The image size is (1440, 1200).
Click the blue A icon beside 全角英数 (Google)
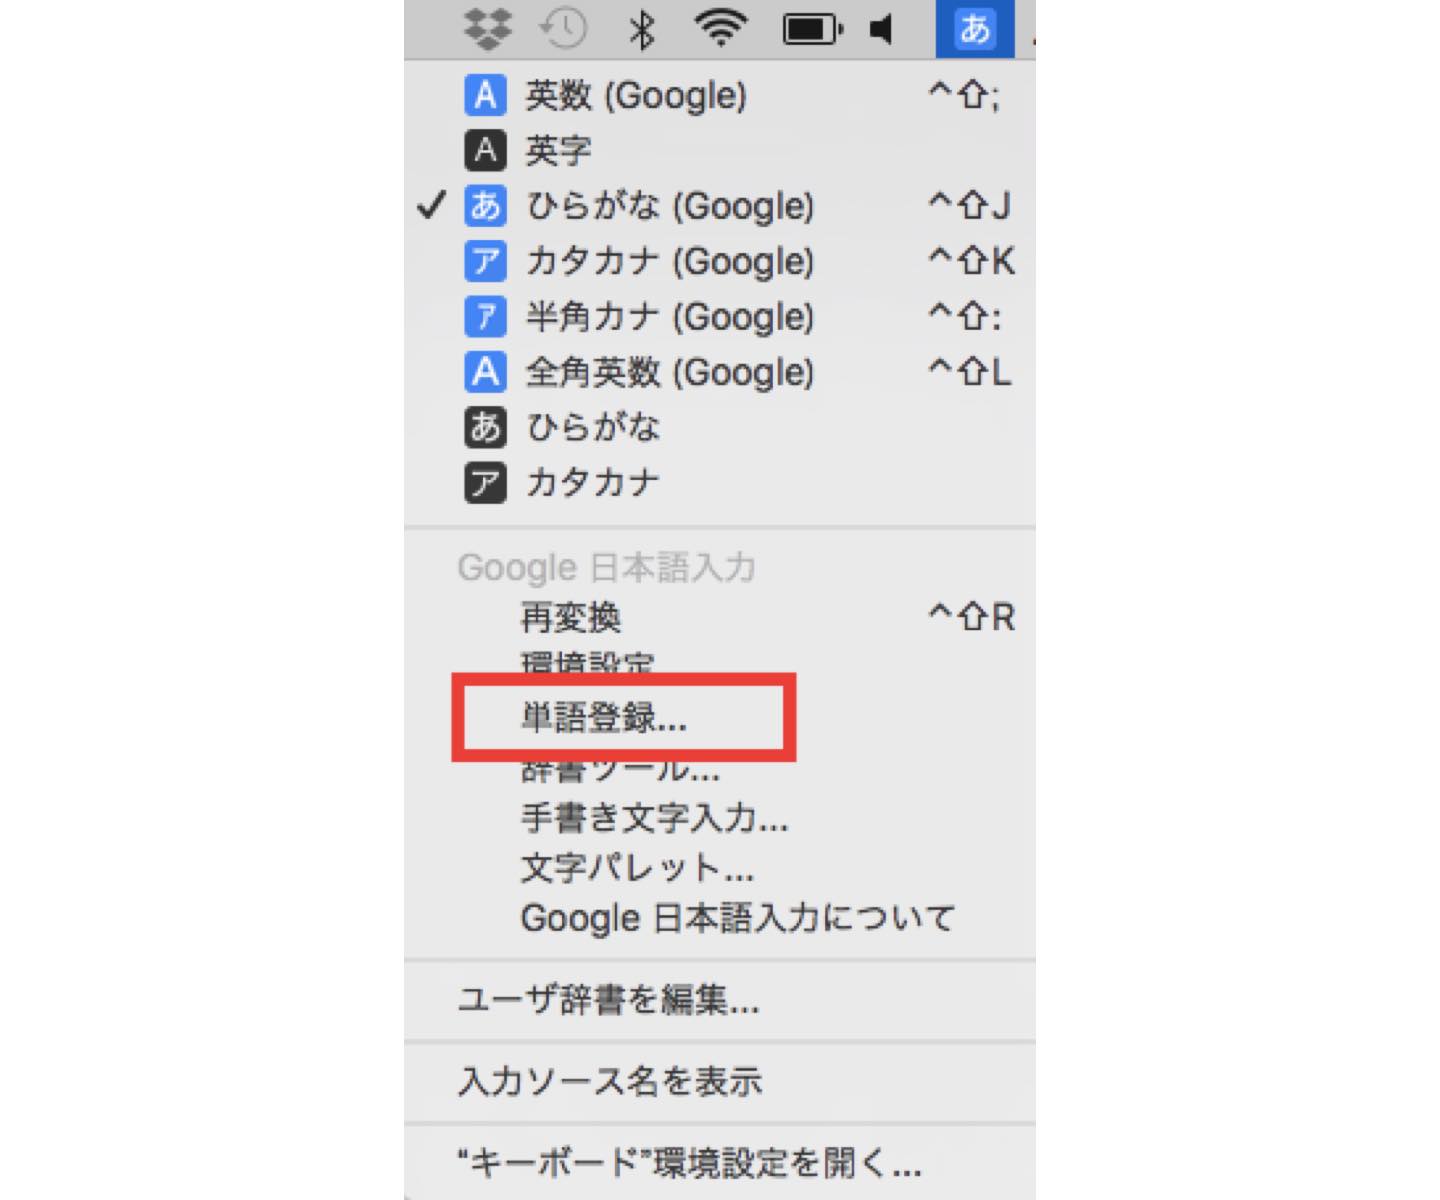485,372
